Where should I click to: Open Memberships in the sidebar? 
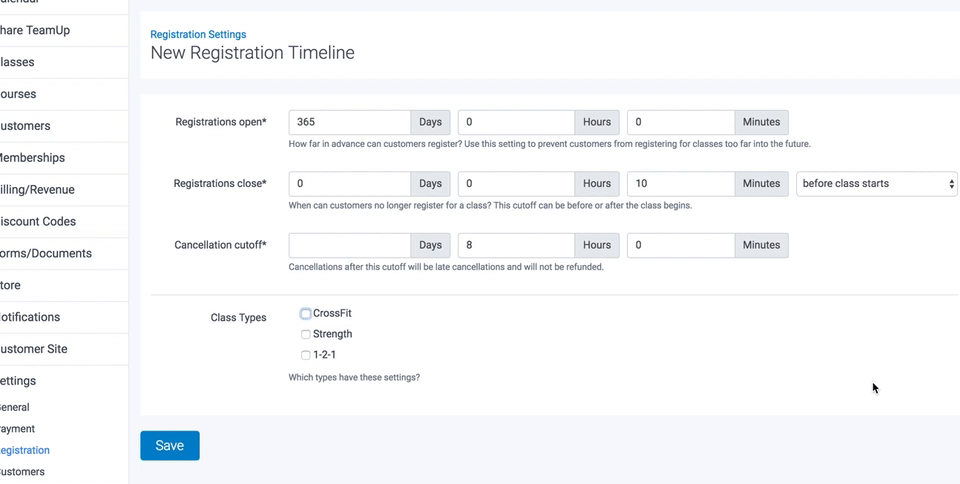coord(32,158)
